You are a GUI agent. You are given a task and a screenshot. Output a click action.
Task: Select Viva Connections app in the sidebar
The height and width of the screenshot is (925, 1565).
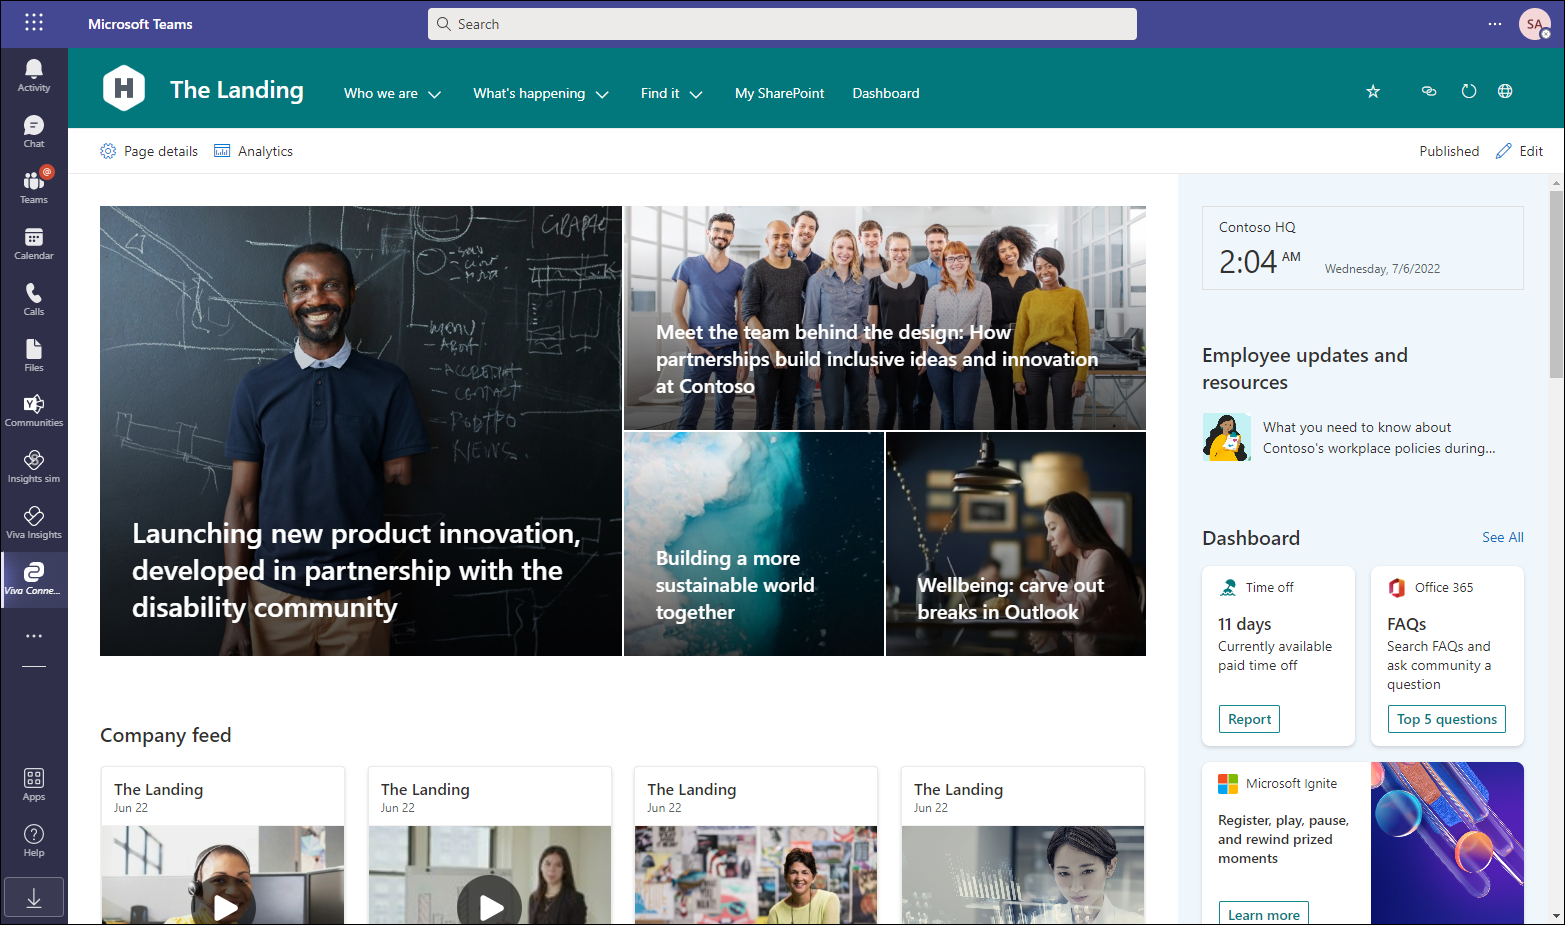34,579
